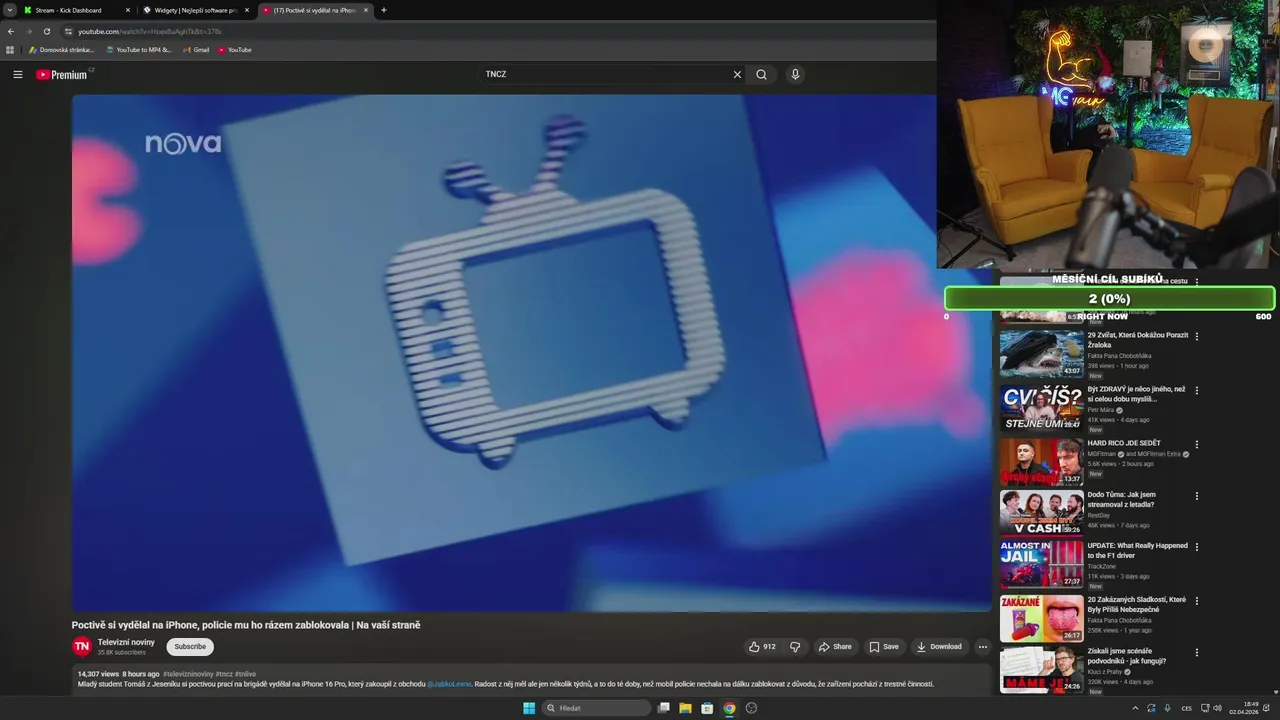Open options menu for Dodo Tůma video
Screen dimensions: 1280x720
point(1197,496)
